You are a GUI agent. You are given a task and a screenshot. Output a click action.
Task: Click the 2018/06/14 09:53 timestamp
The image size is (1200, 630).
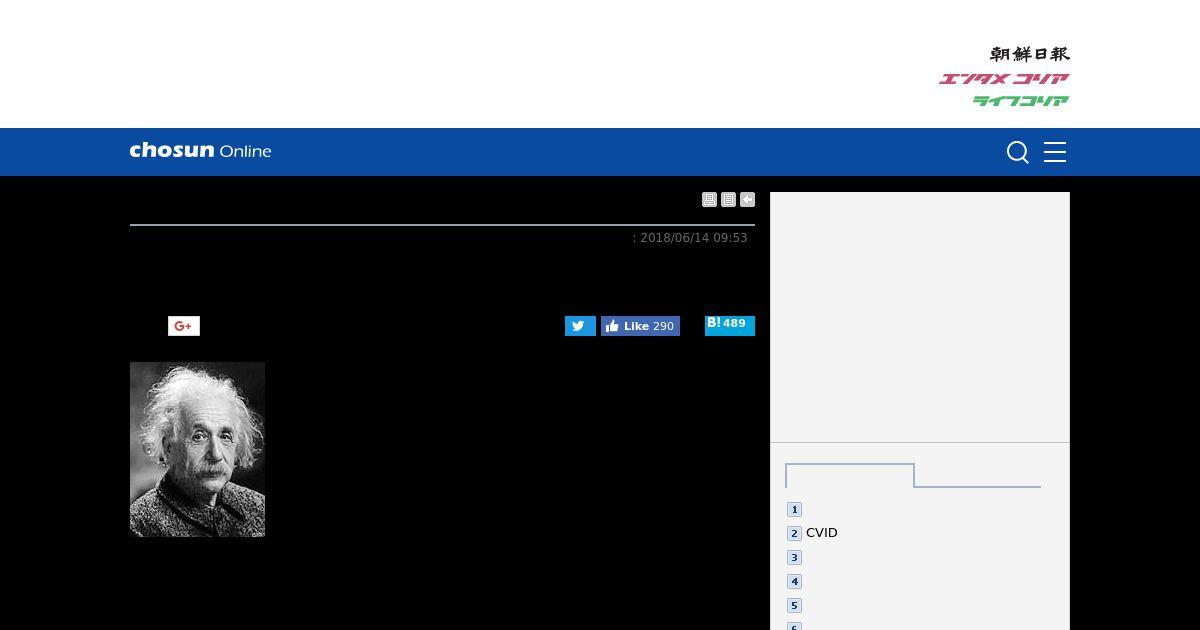tap(694, 238)
